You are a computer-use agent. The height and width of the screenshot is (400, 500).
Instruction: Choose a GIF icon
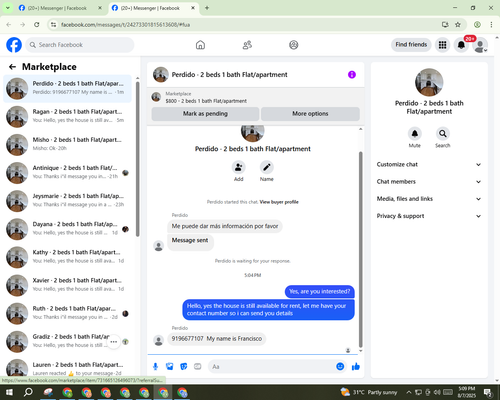pyautogui.click(x=198, y=367)
